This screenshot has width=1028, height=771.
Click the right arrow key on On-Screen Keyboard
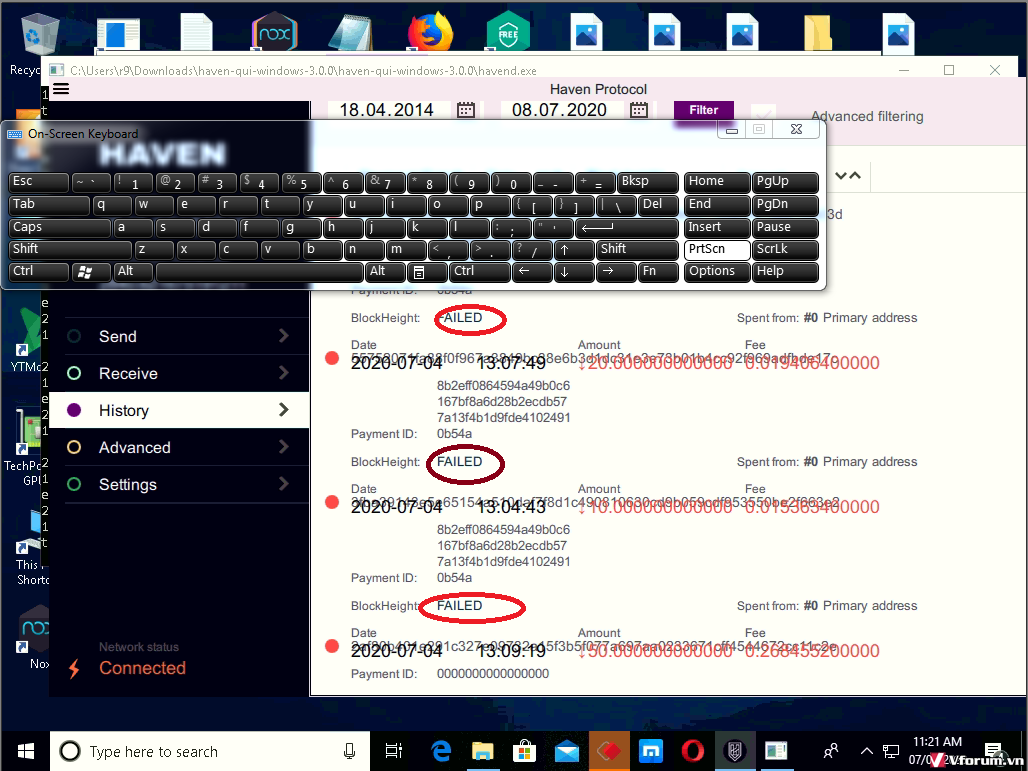(x=616, y=272)
